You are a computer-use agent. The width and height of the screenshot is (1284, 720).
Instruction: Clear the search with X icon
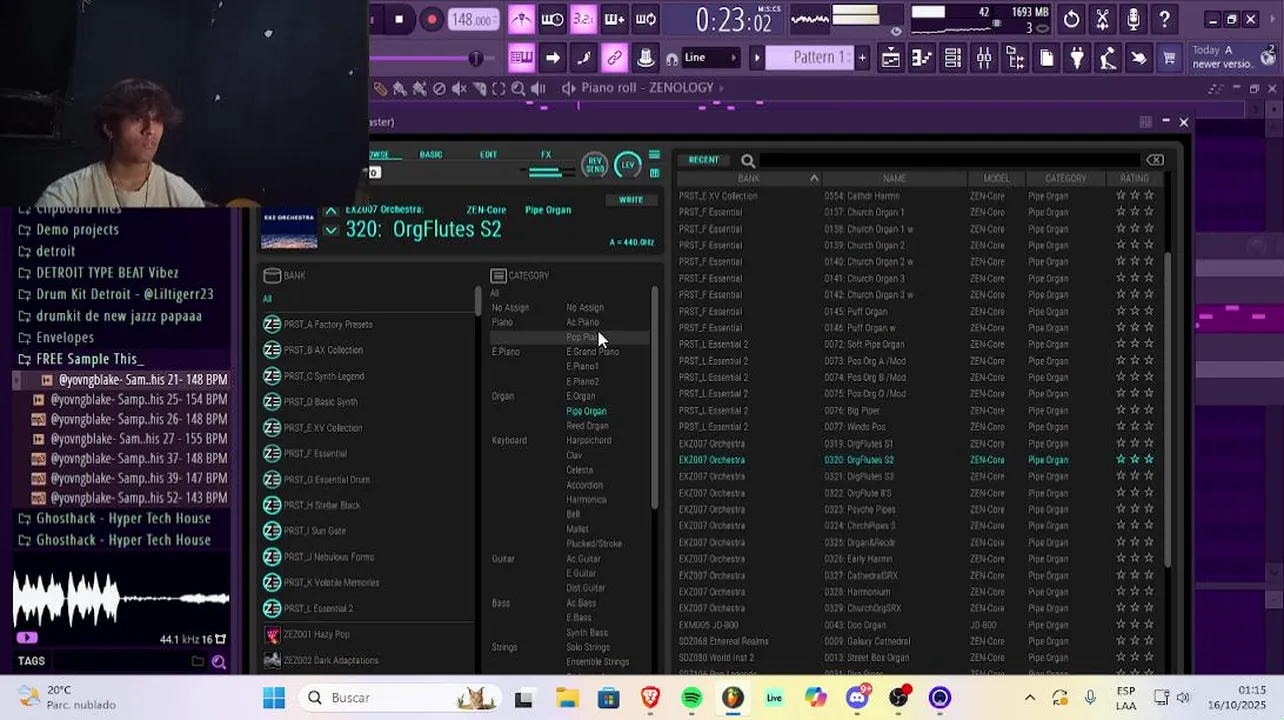pyautogui.click(x=1155, y=160)
